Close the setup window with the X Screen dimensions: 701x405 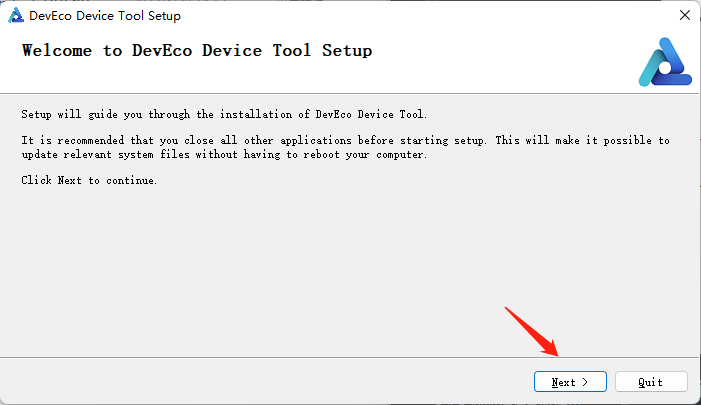(684, 16)
